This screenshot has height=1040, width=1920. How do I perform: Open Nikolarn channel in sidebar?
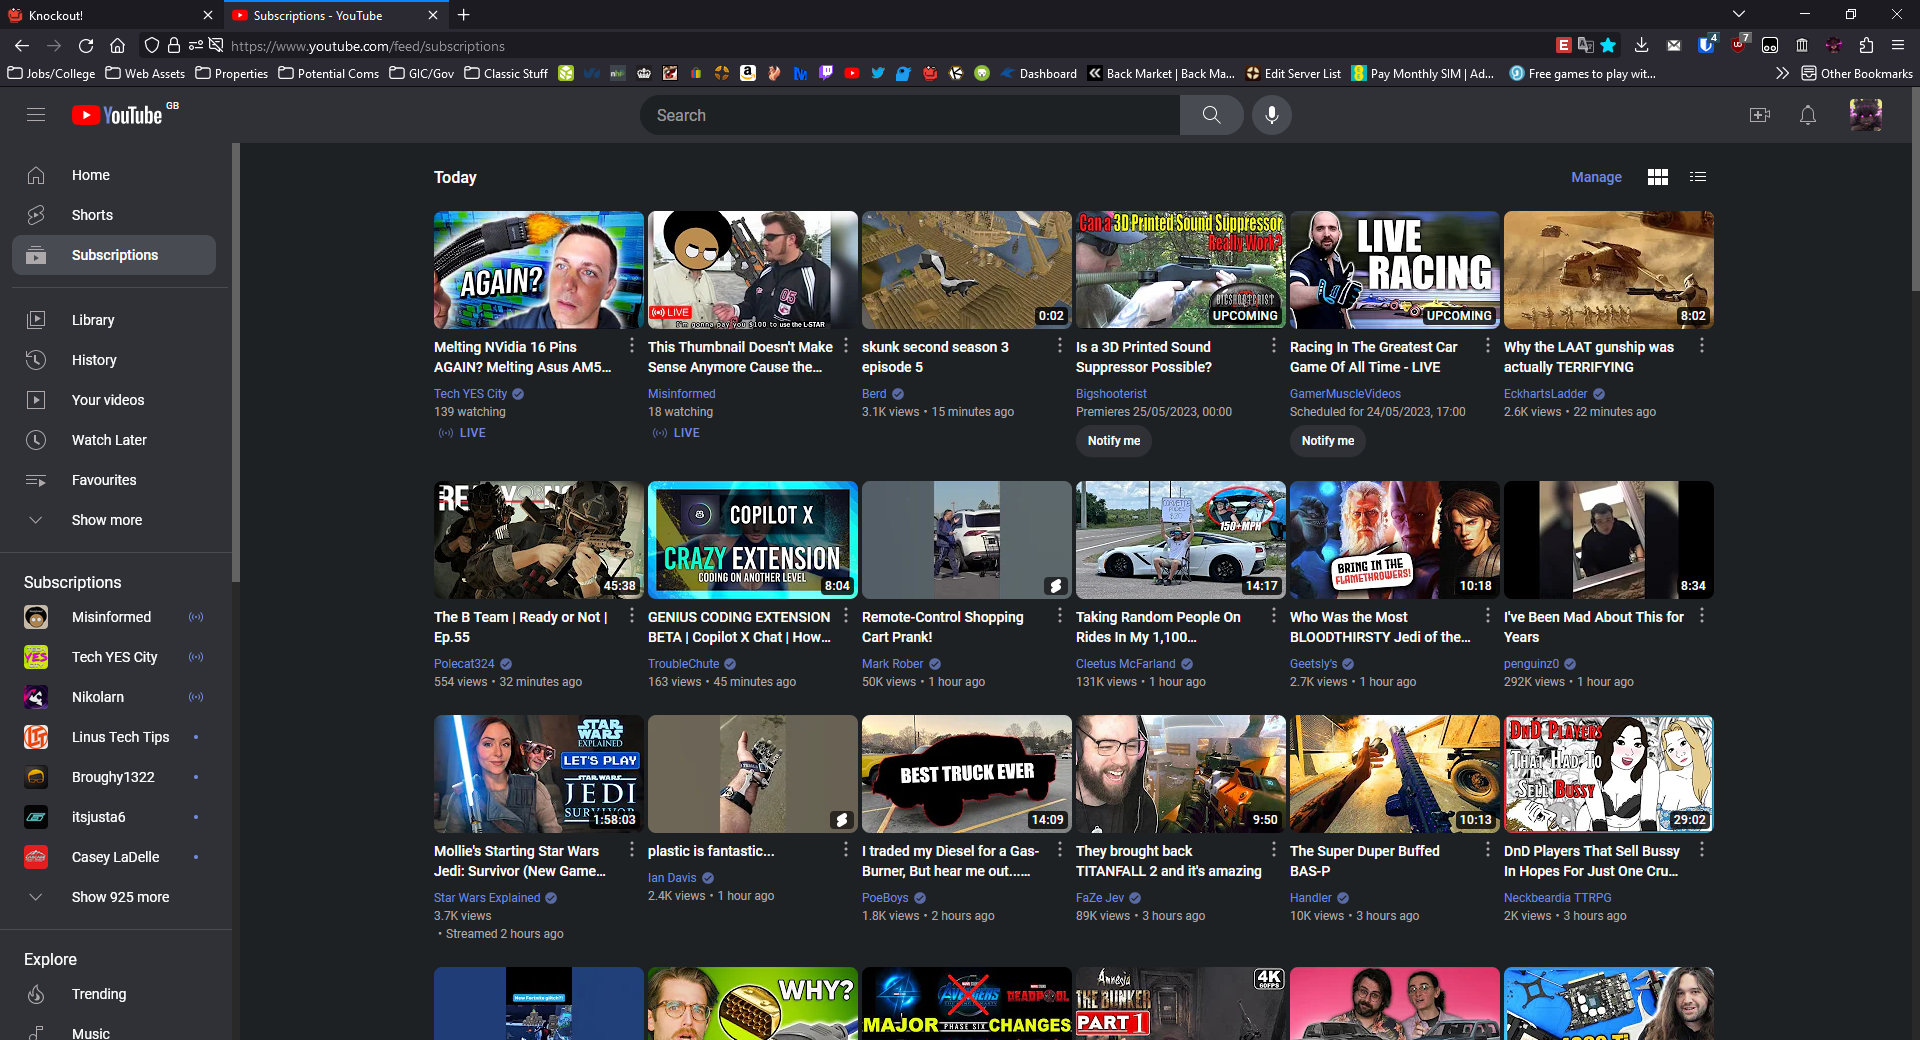(x=114, y=697)
